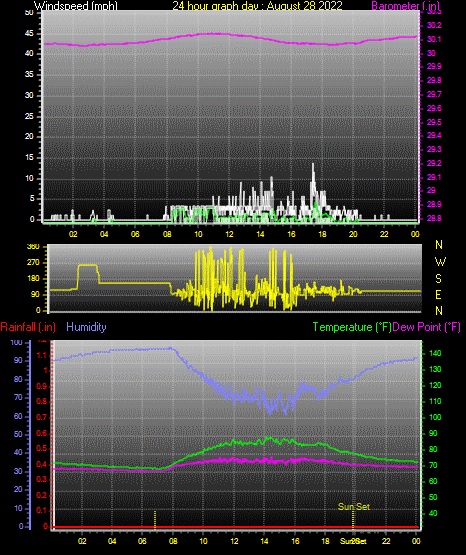466x555 pixels.
Task: Click the '0.5' rainfall scale value
Action: (x=42, y=448)
